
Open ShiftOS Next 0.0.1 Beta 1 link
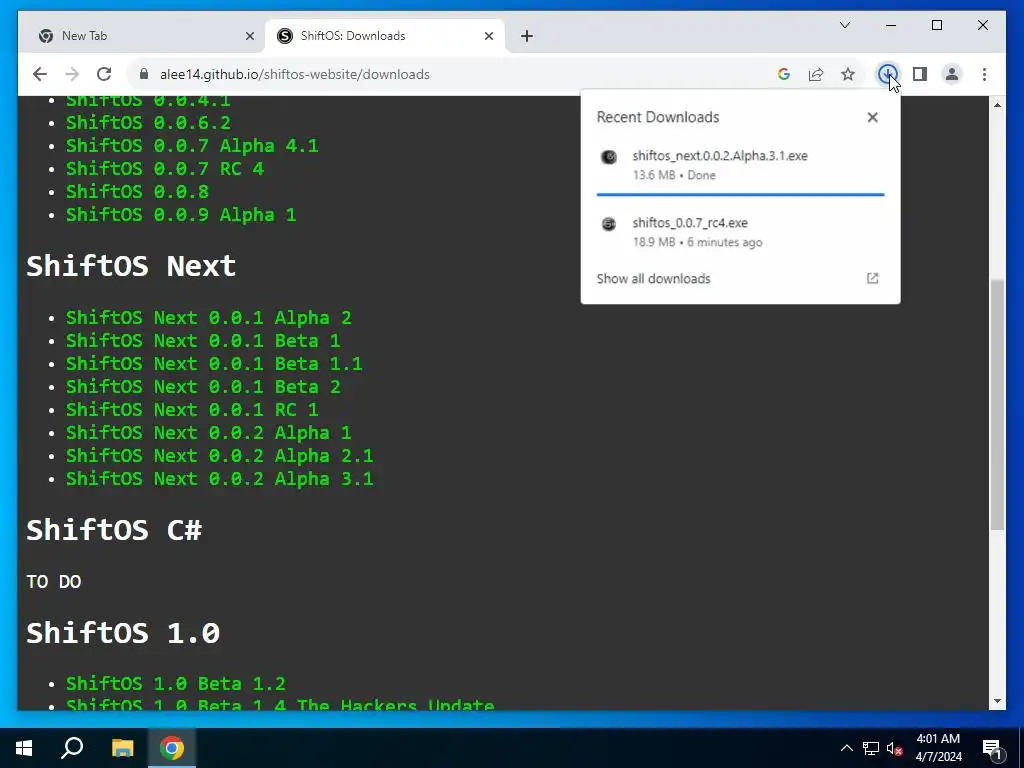pos(203,341)
